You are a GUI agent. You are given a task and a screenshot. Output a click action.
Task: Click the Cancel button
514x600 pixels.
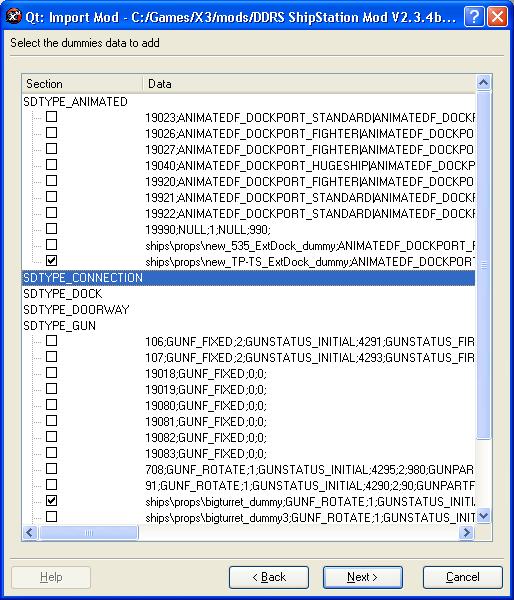(463, 577)
